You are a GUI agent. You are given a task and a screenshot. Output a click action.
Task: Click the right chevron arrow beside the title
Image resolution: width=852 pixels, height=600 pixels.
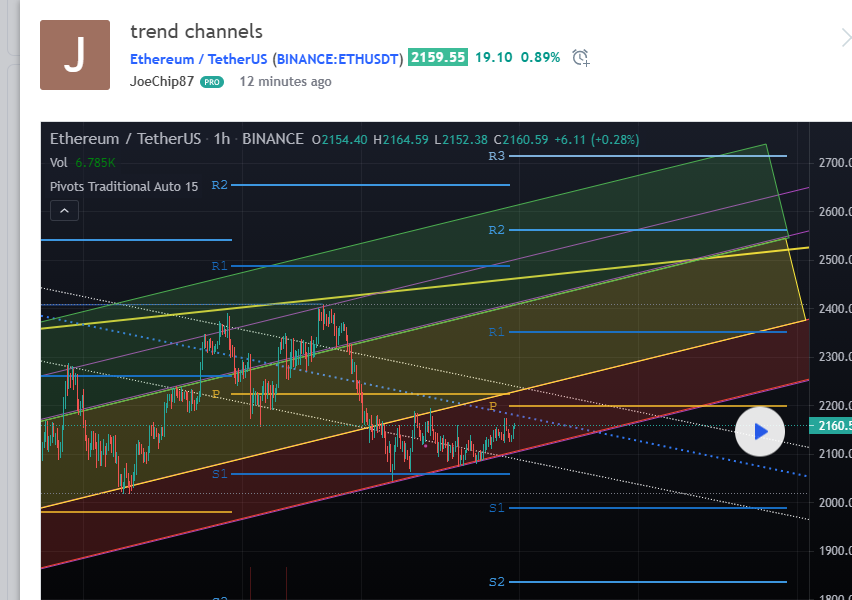845,38
